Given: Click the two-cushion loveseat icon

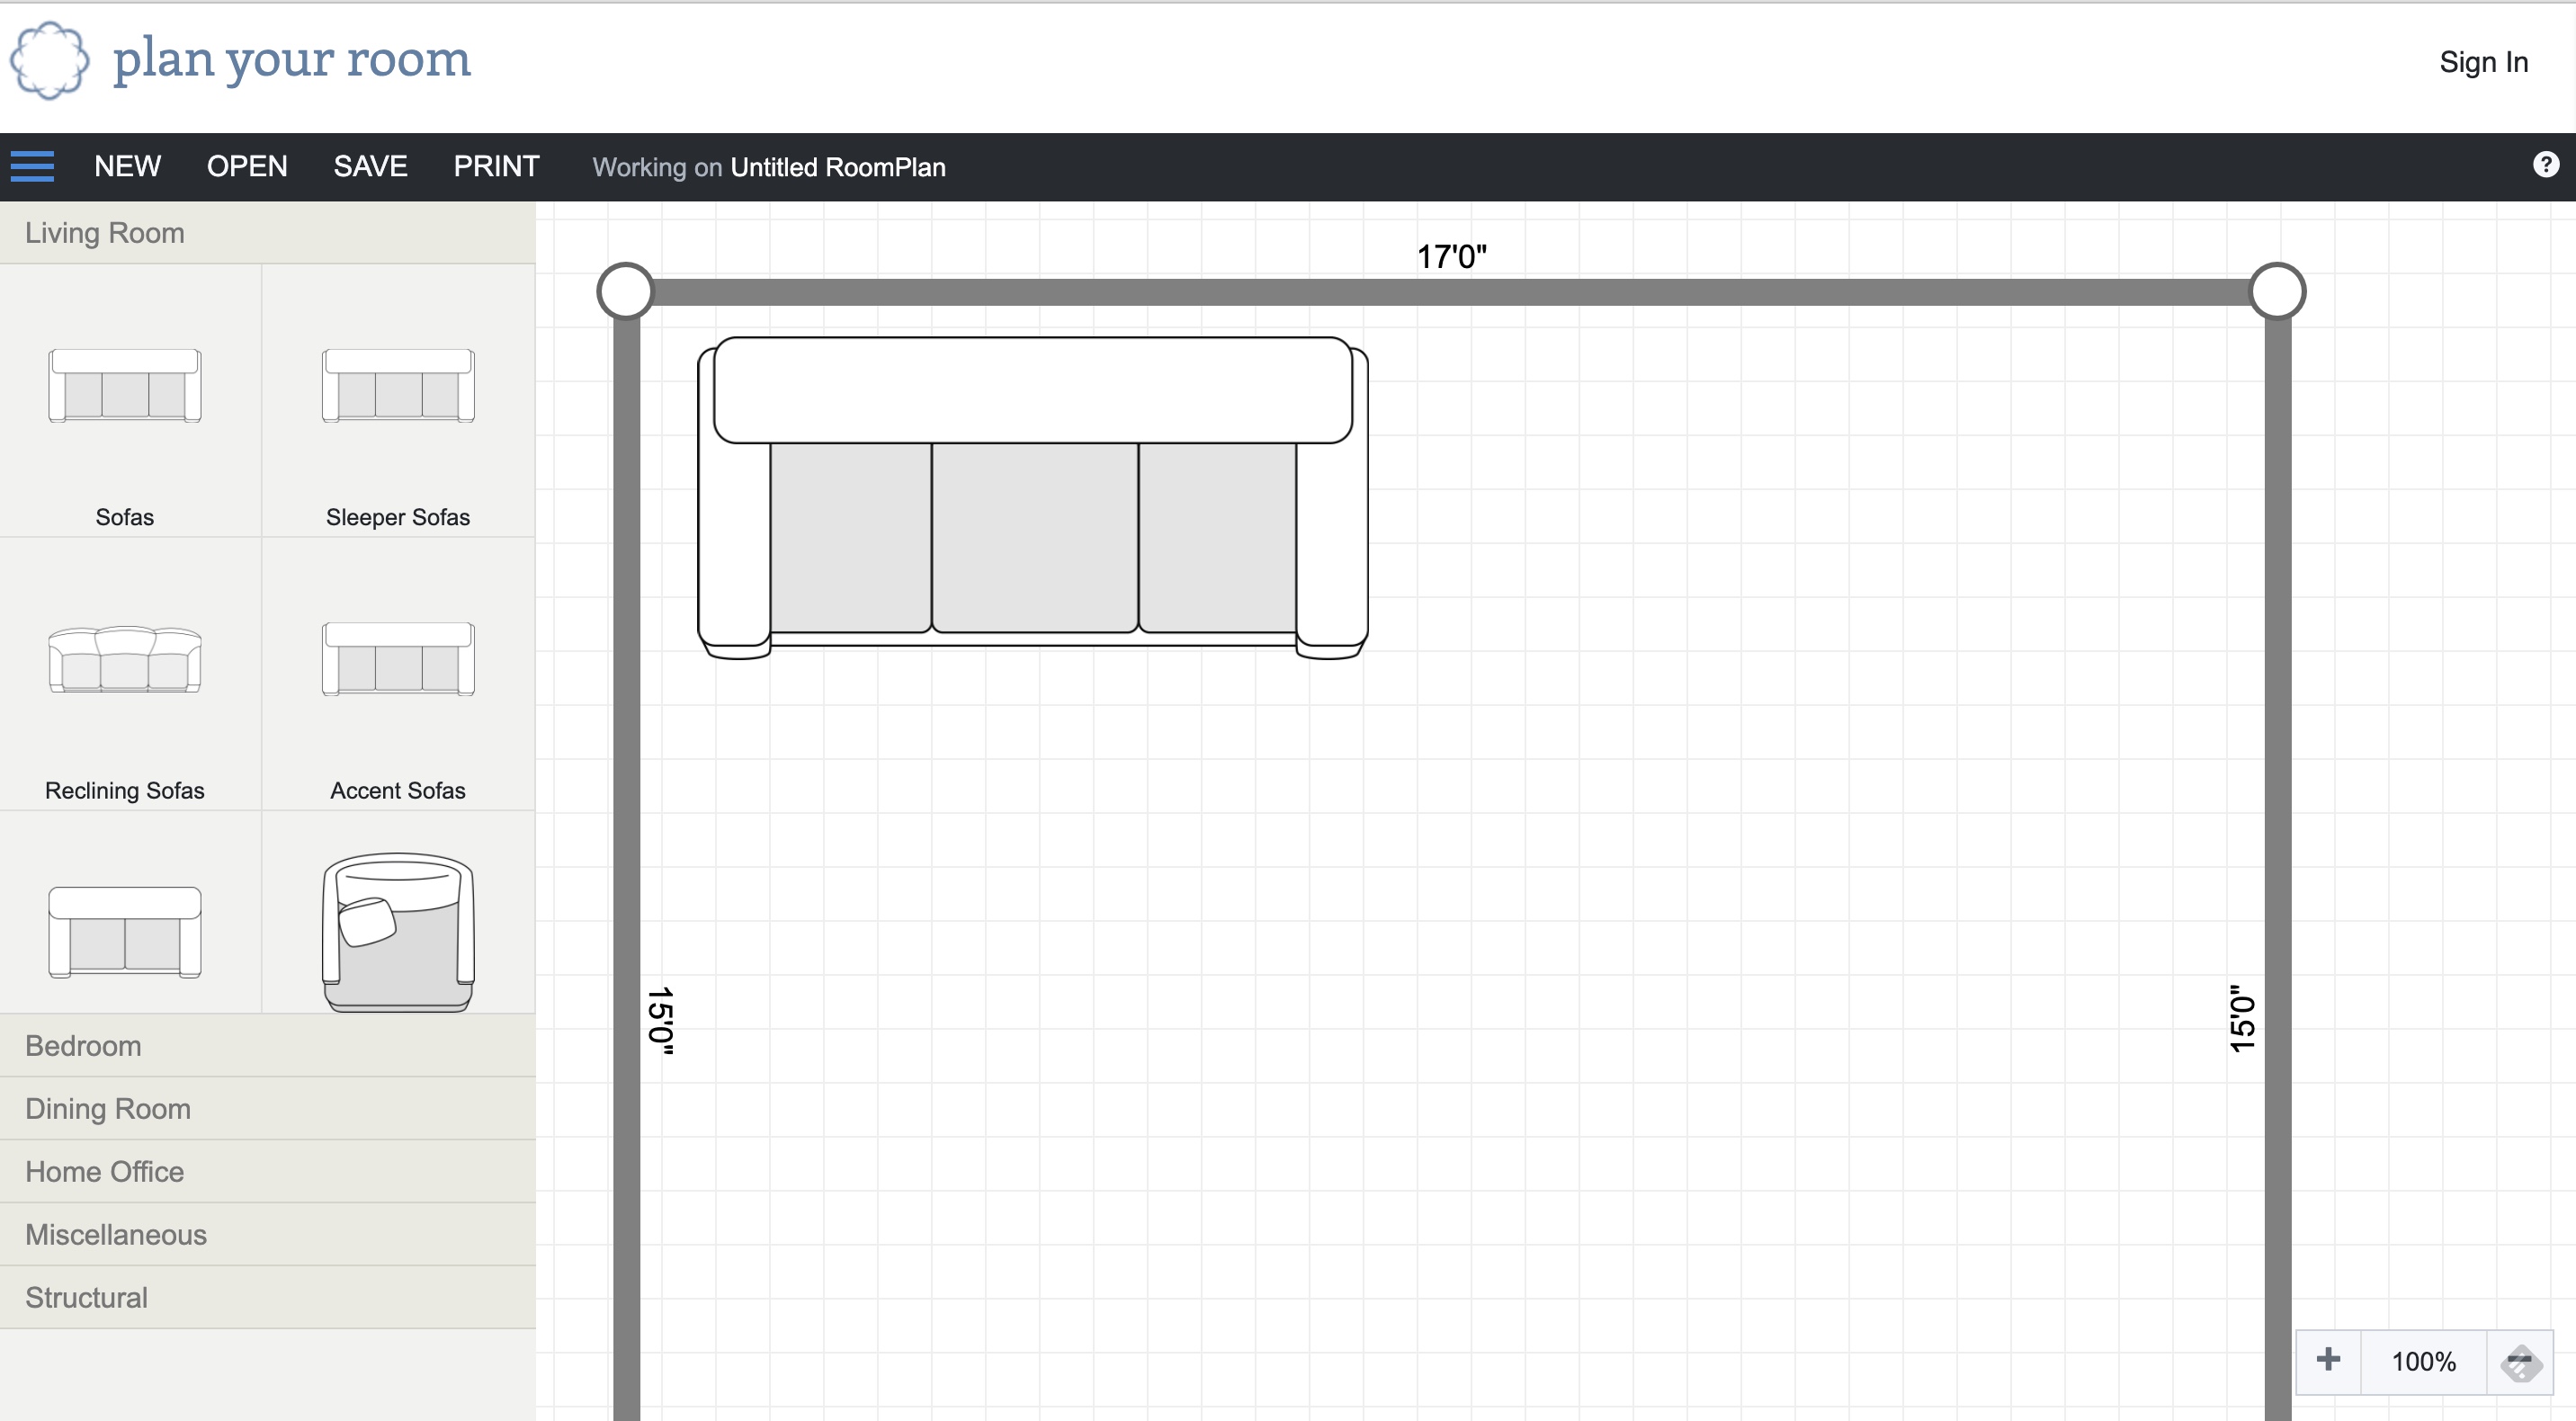Looking at the screenshot, I should pyautogui.click(x=125, y=931).
